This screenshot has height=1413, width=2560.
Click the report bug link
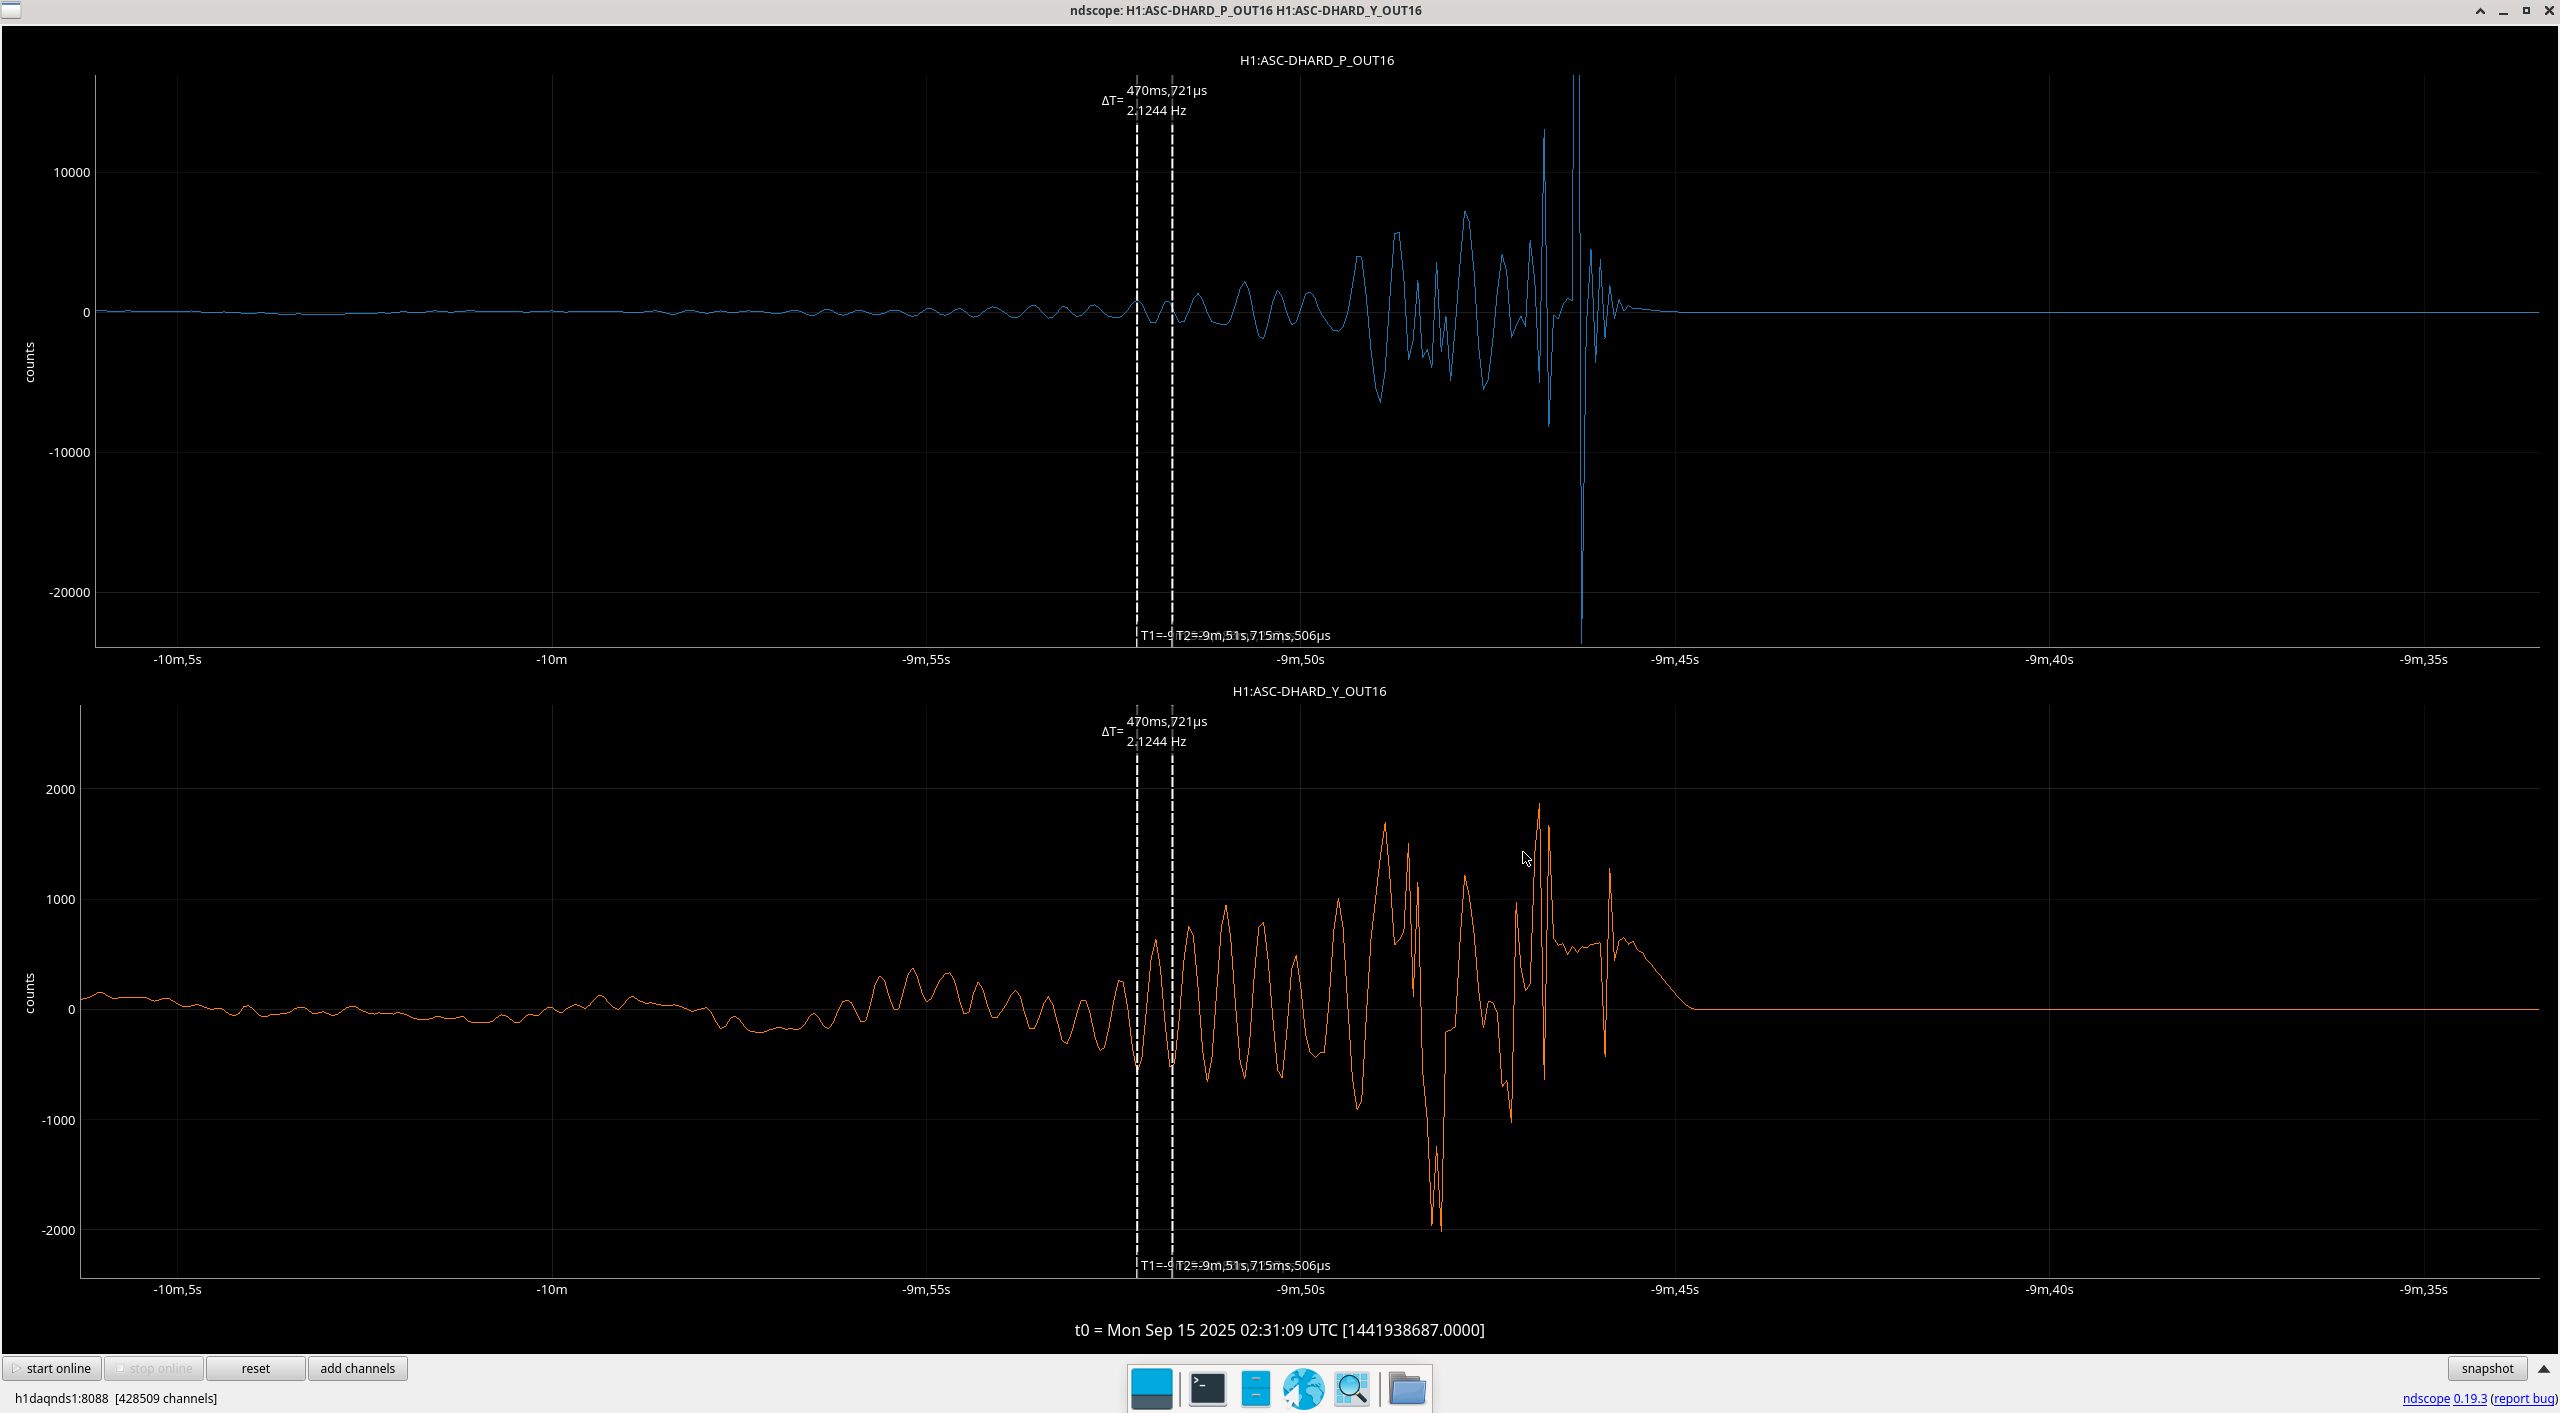2523,1399
